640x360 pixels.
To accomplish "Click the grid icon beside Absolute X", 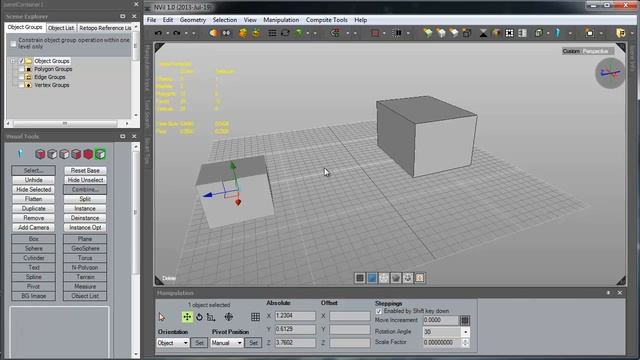I will point(256,317).
